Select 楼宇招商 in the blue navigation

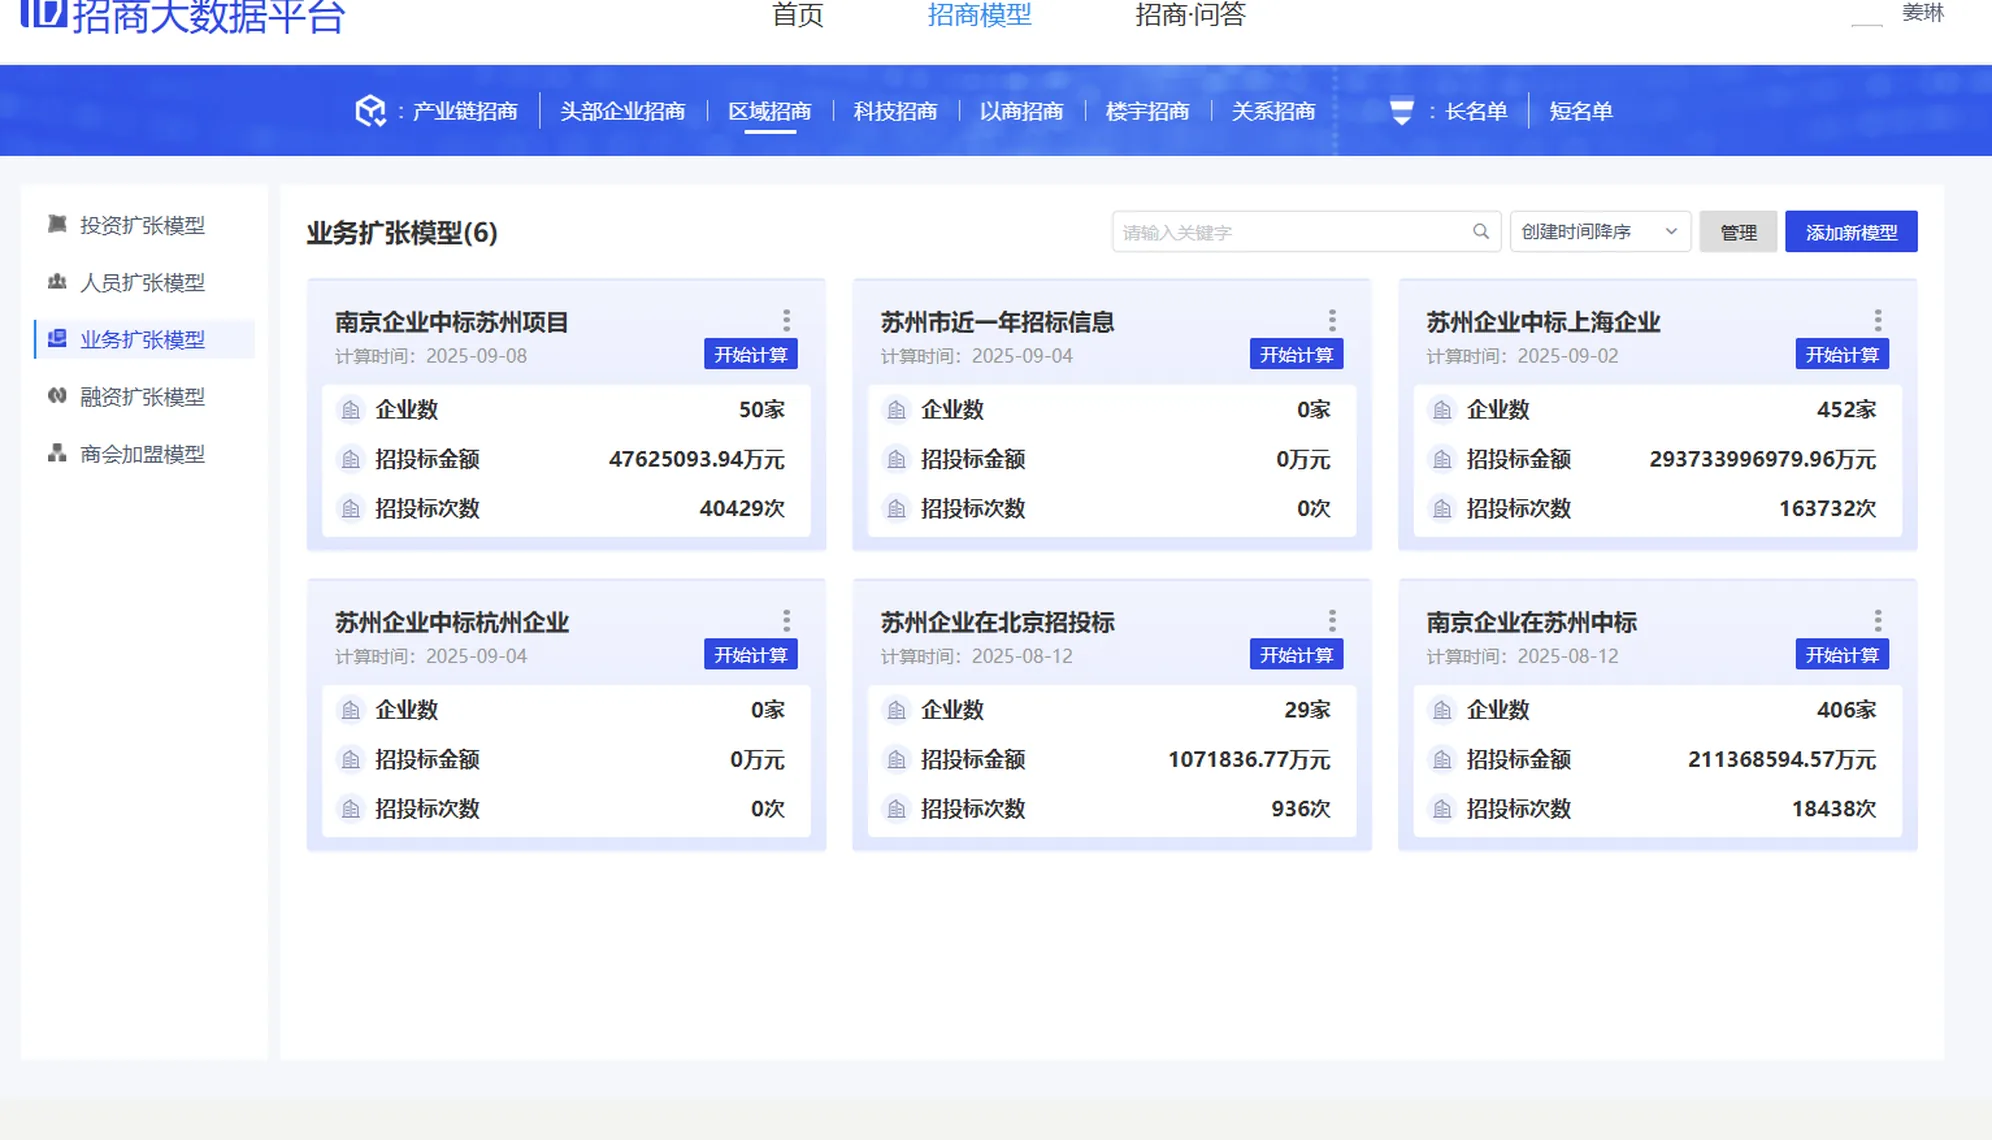(x=1147, y=111)
